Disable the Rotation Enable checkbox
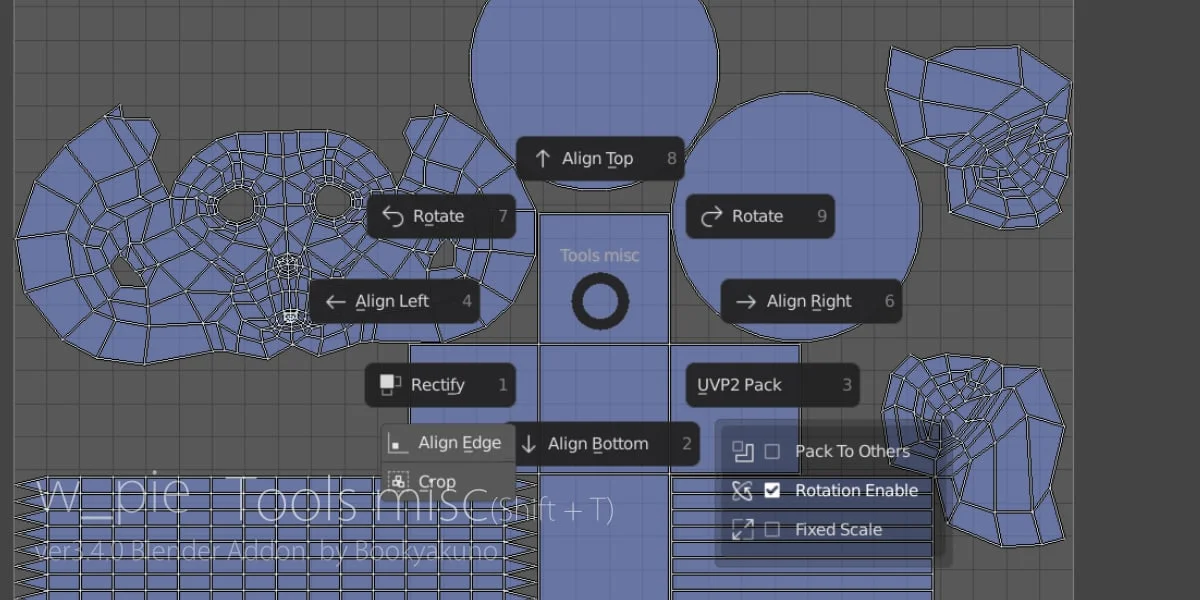Viewport: 1200px width, 600px height. click(772, 490)
